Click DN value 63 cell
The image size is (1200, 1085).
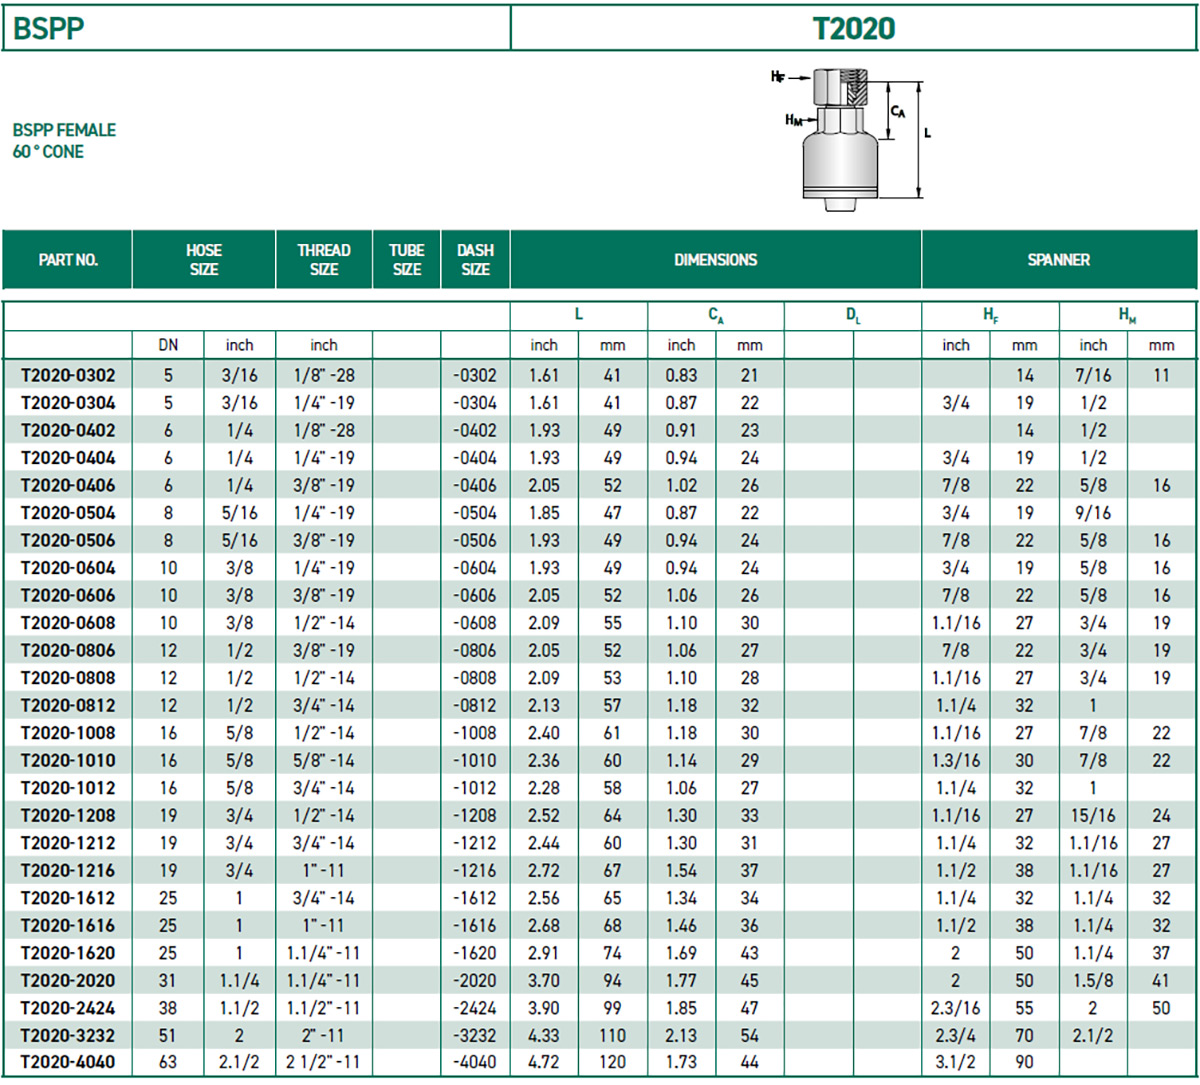click(168, 1062)
